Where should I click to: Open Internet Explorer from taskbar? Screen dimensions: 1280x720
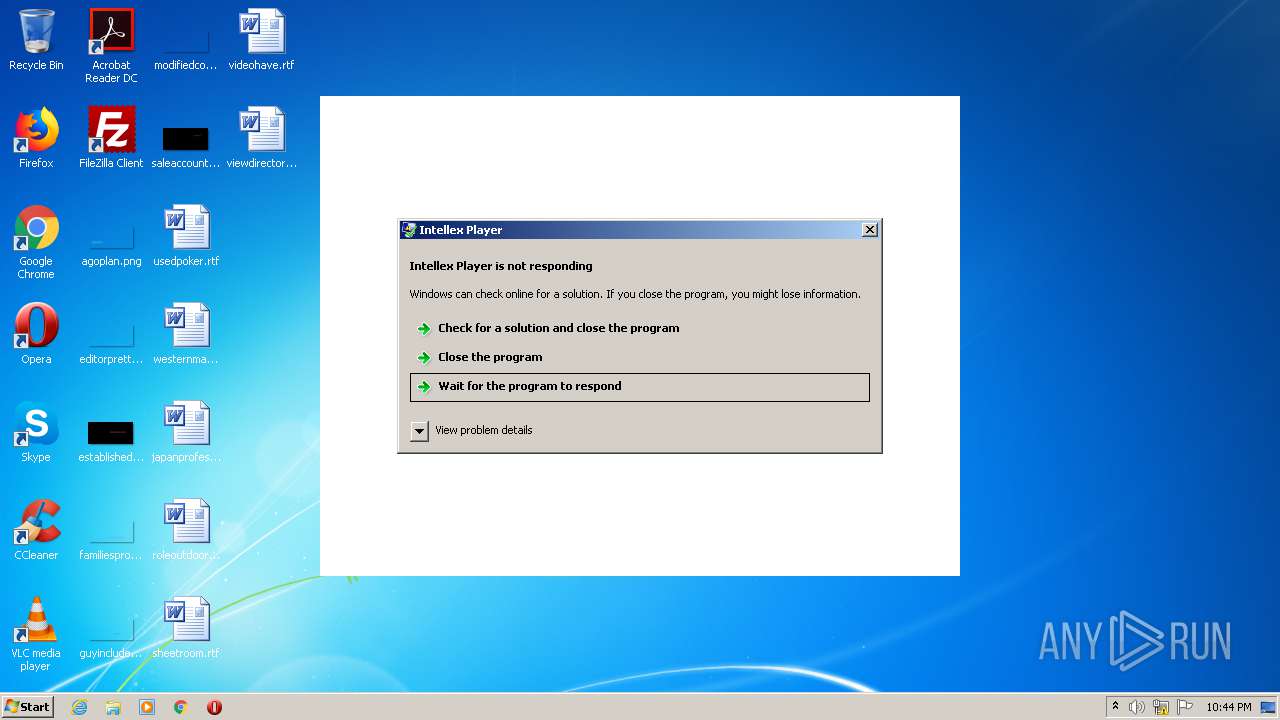(x=79, y=707)
